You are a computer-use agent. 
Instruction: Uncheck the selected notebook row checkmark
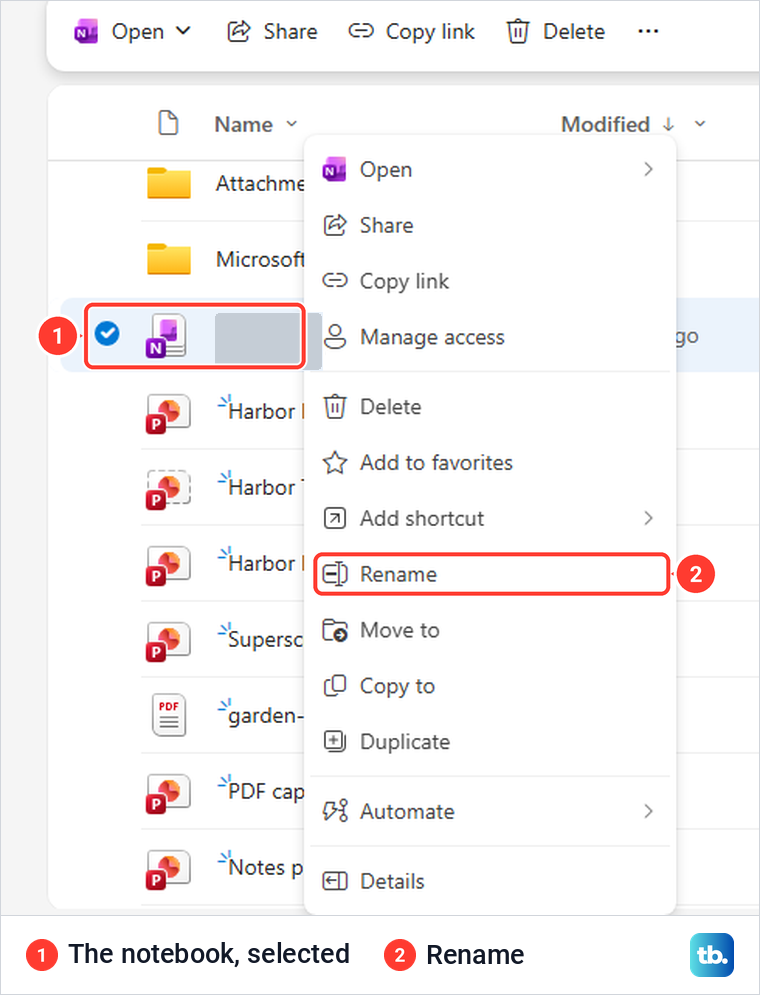[107, 333]
